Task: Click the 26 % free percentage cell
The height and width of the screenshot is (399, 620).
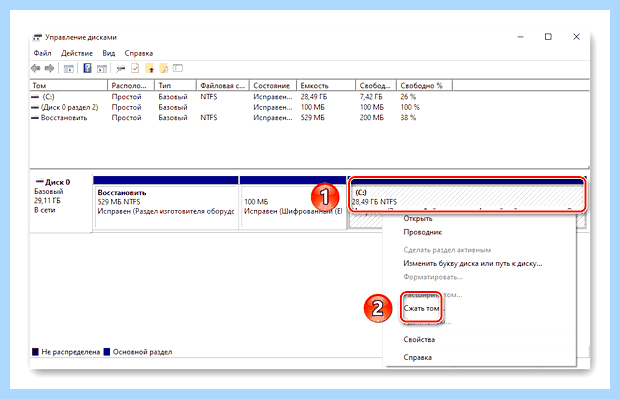Action: click(x=408, y=97)
